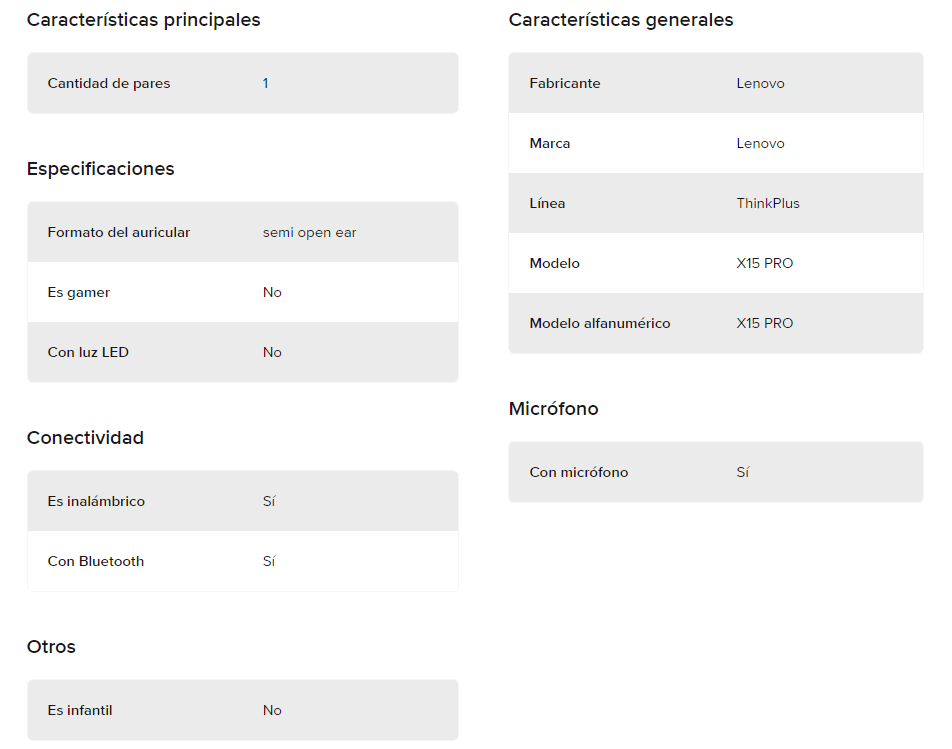Click the Con Bluetooth label
Viewport: 952px width, 749px height.
[x=96, y=561]
